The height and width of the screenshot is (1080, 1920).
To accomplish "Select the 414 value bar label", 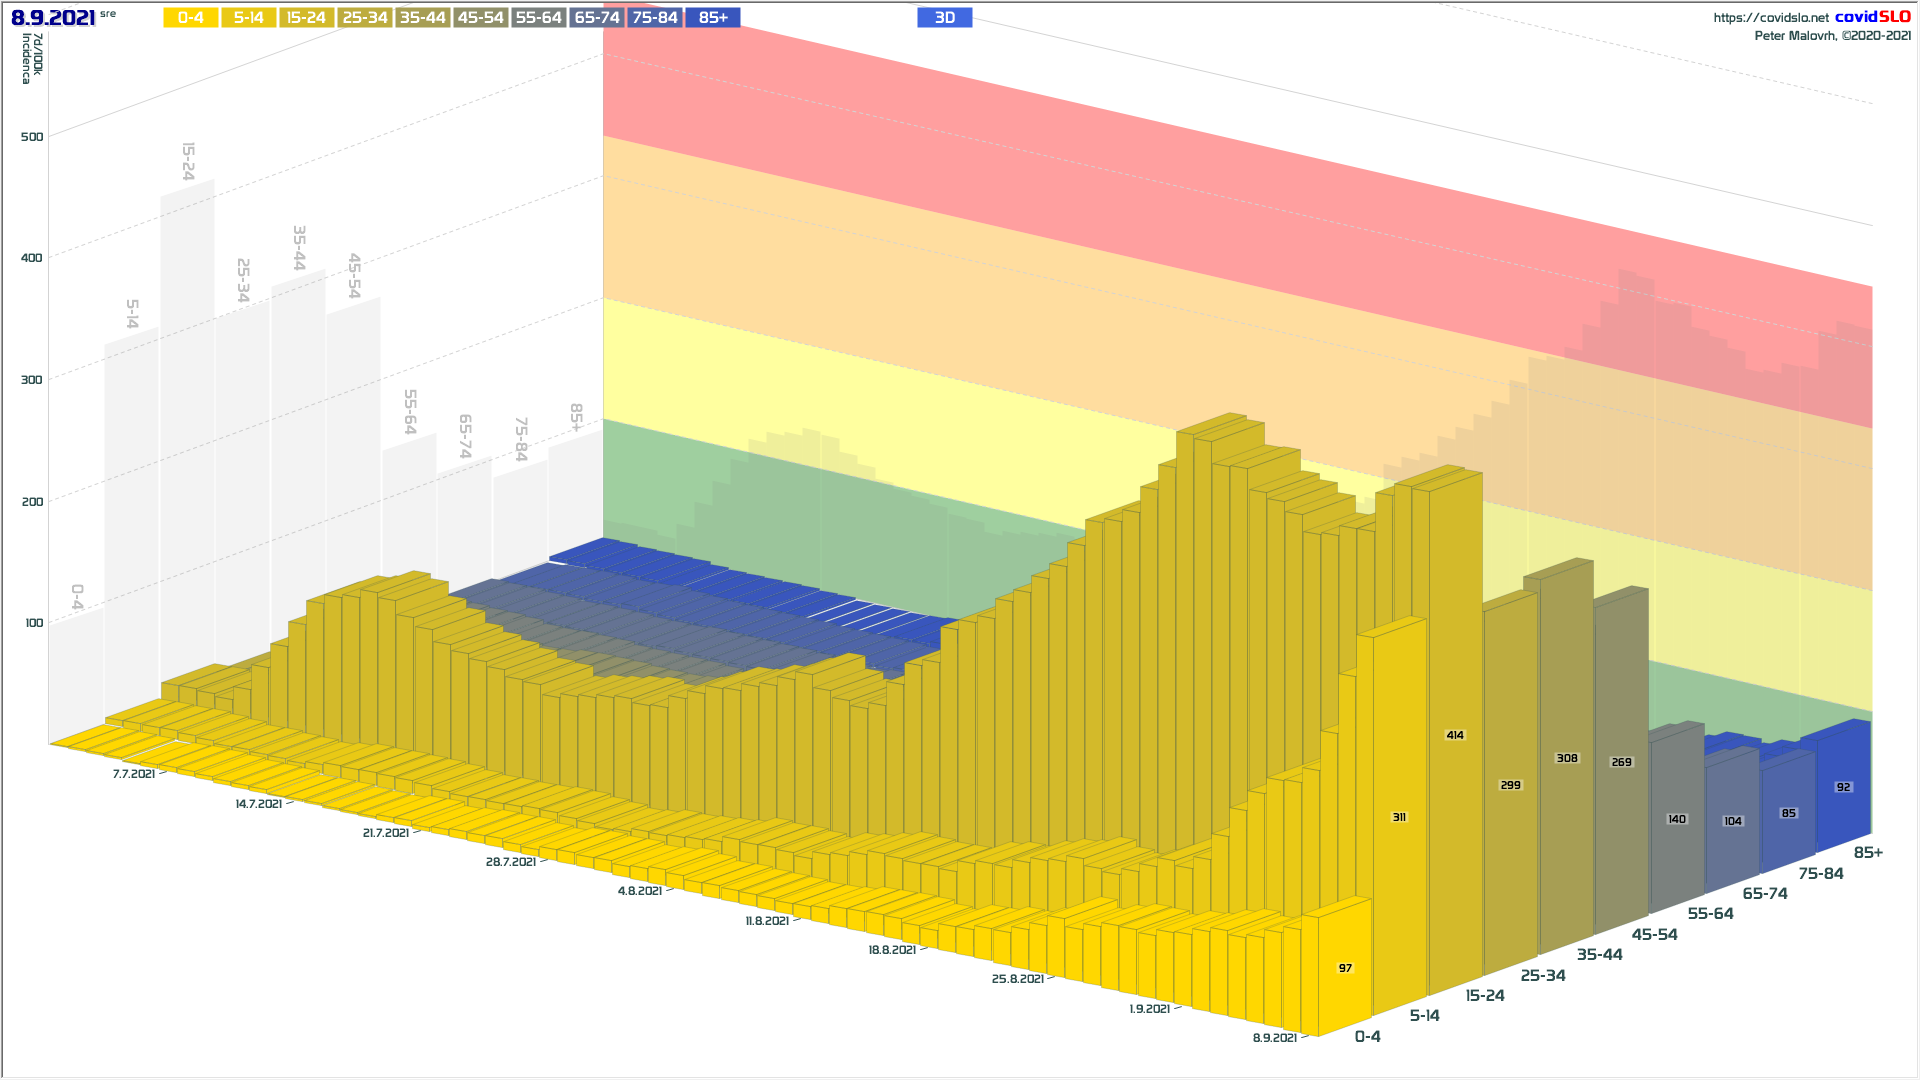I will (1455, 735).
